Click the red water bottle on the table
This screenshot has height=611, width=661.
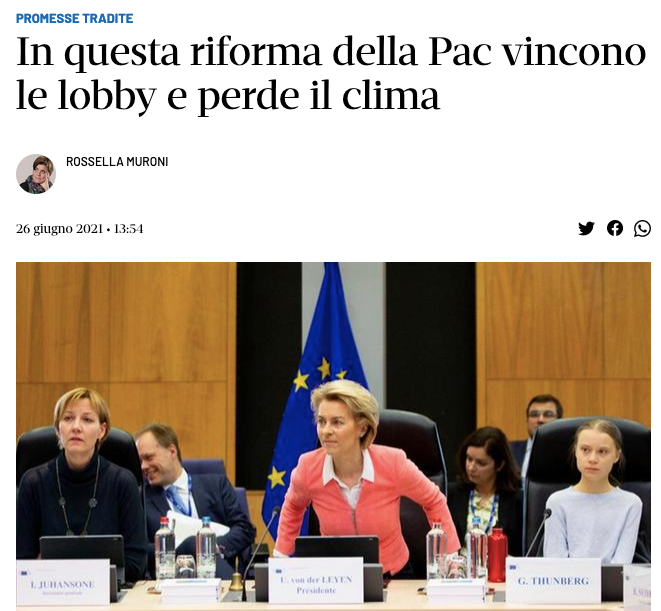(x=497, y=555)
